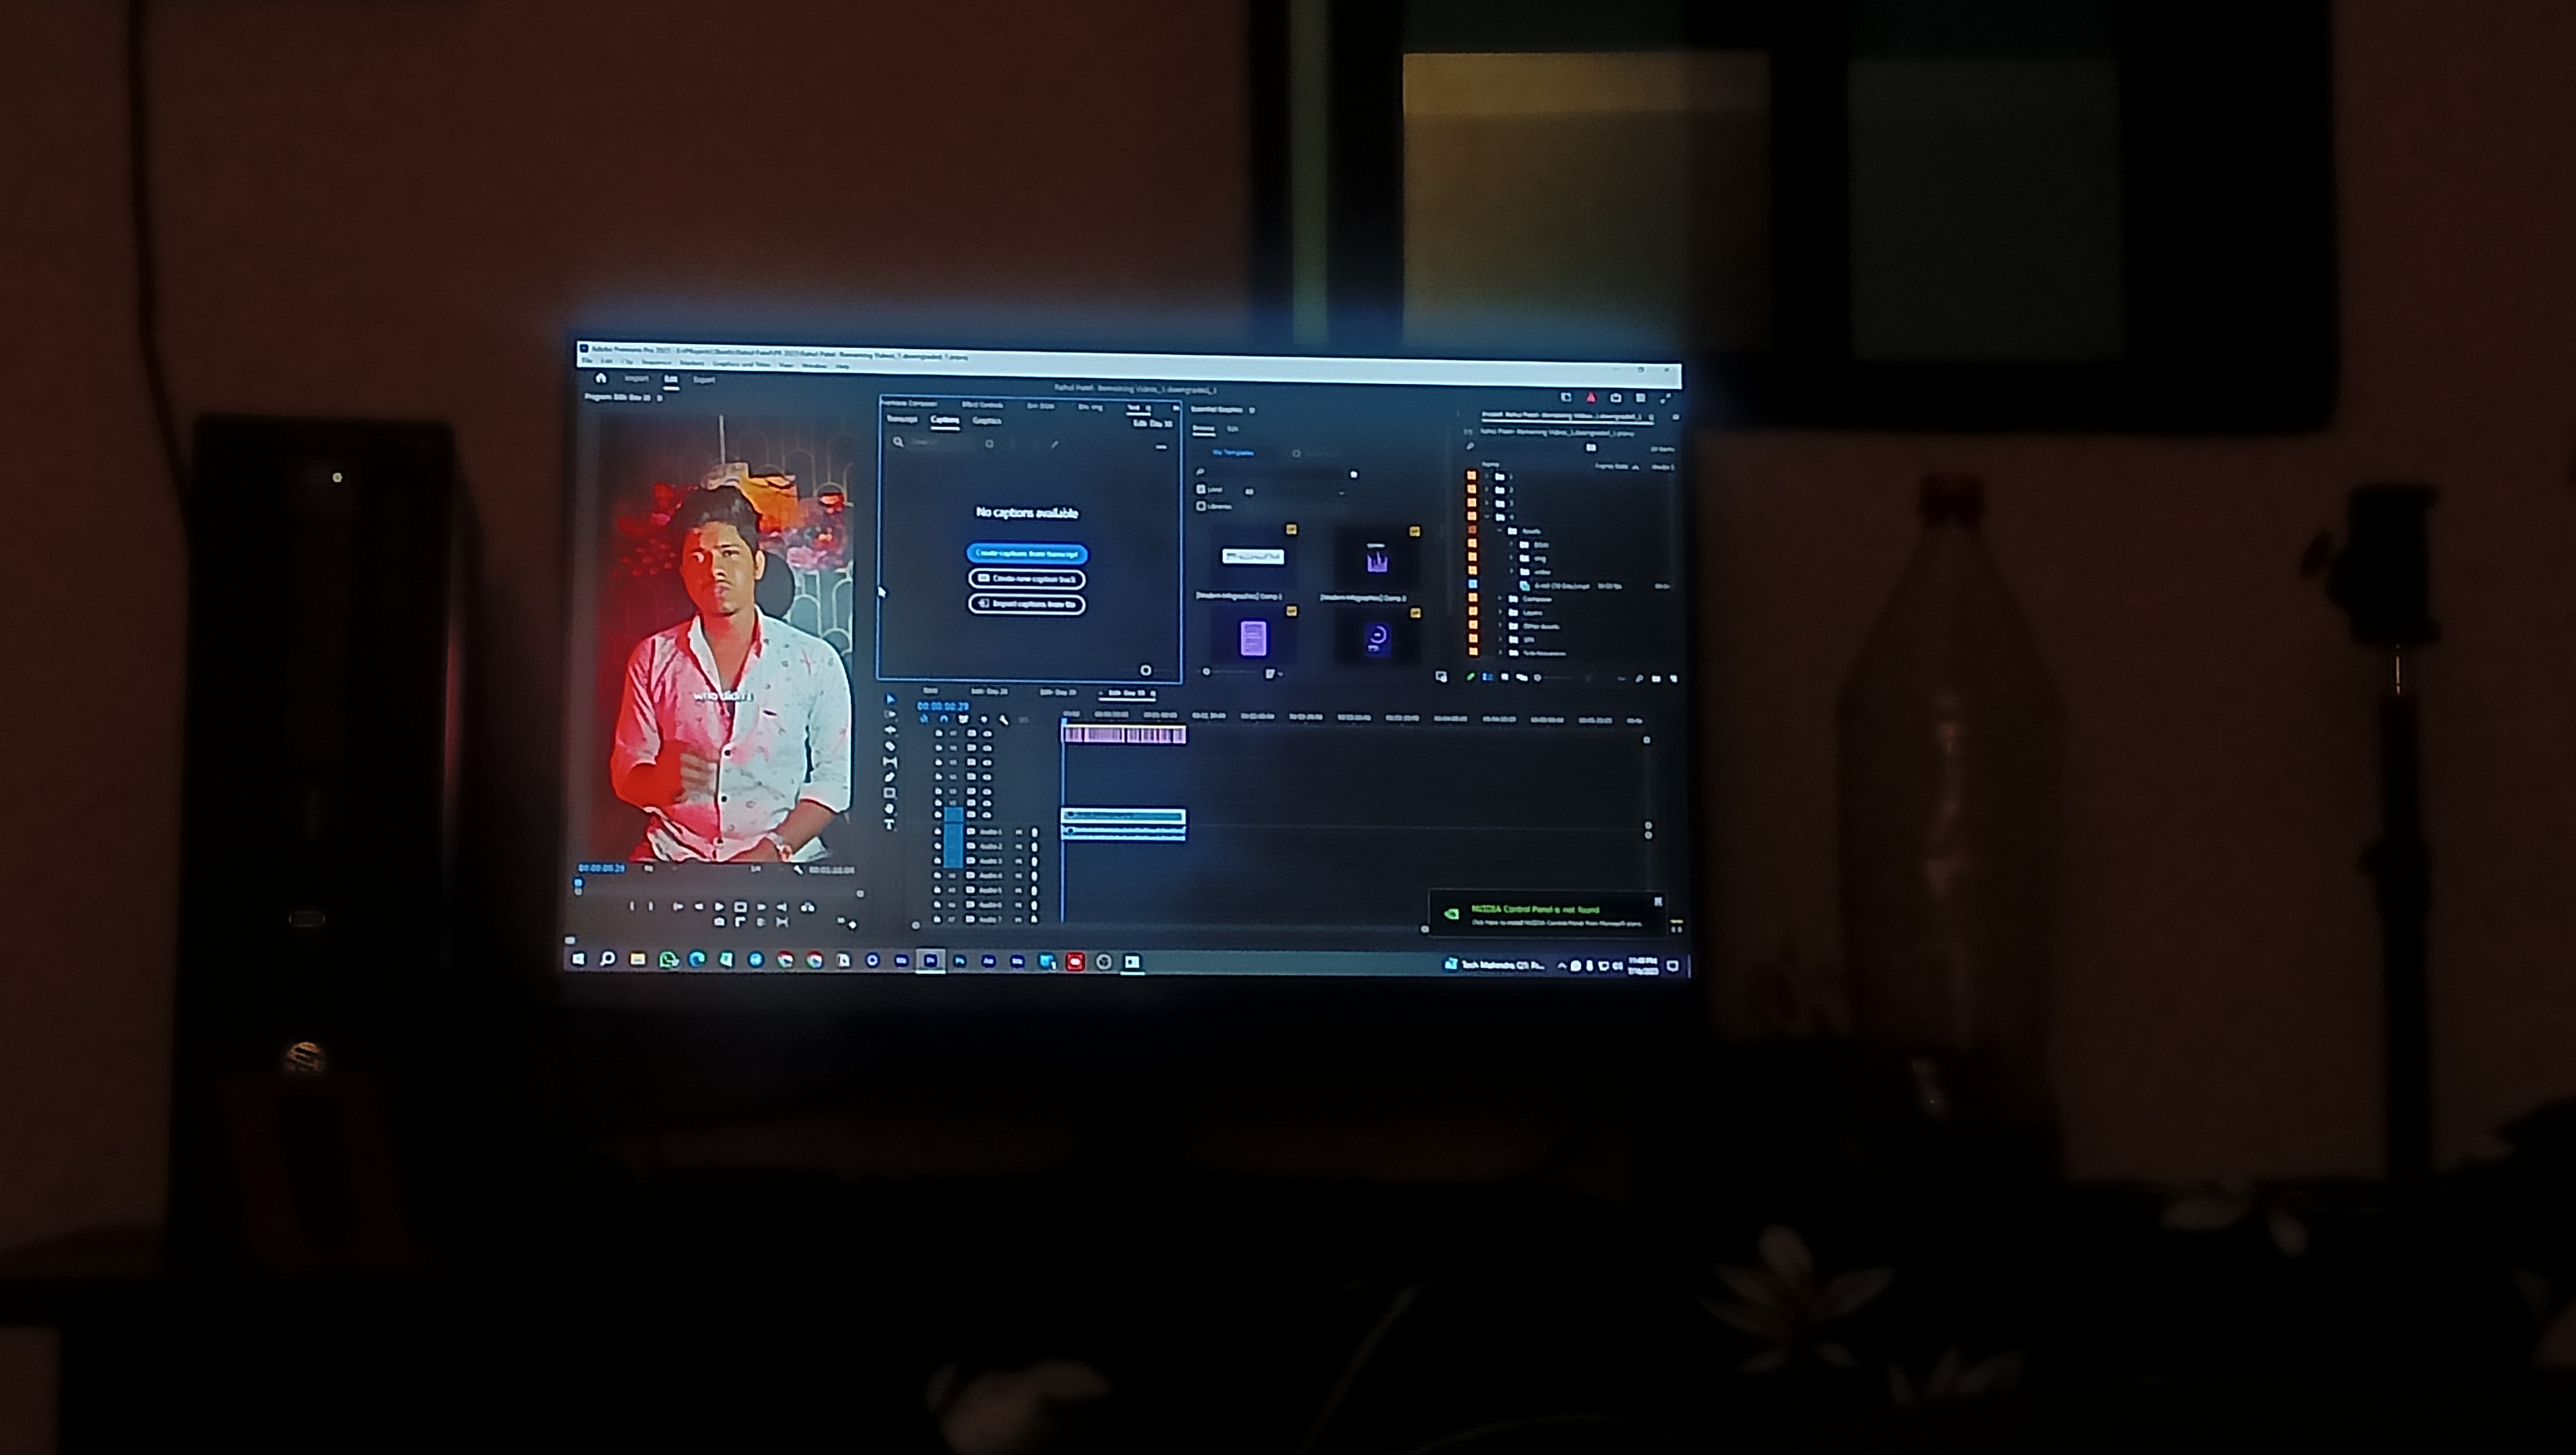The width and height of the screenshot is (2576, 1455).
Task: Click the search magnifier in the Captions panel
Action: coord(898,442)
